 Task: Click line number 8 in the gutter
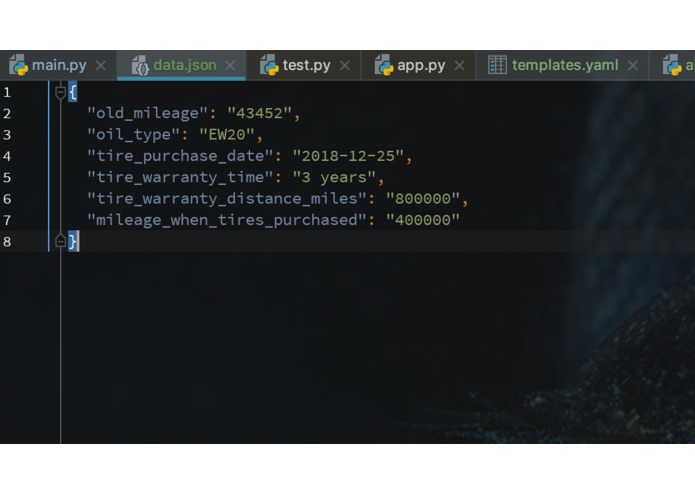(7, 241)
